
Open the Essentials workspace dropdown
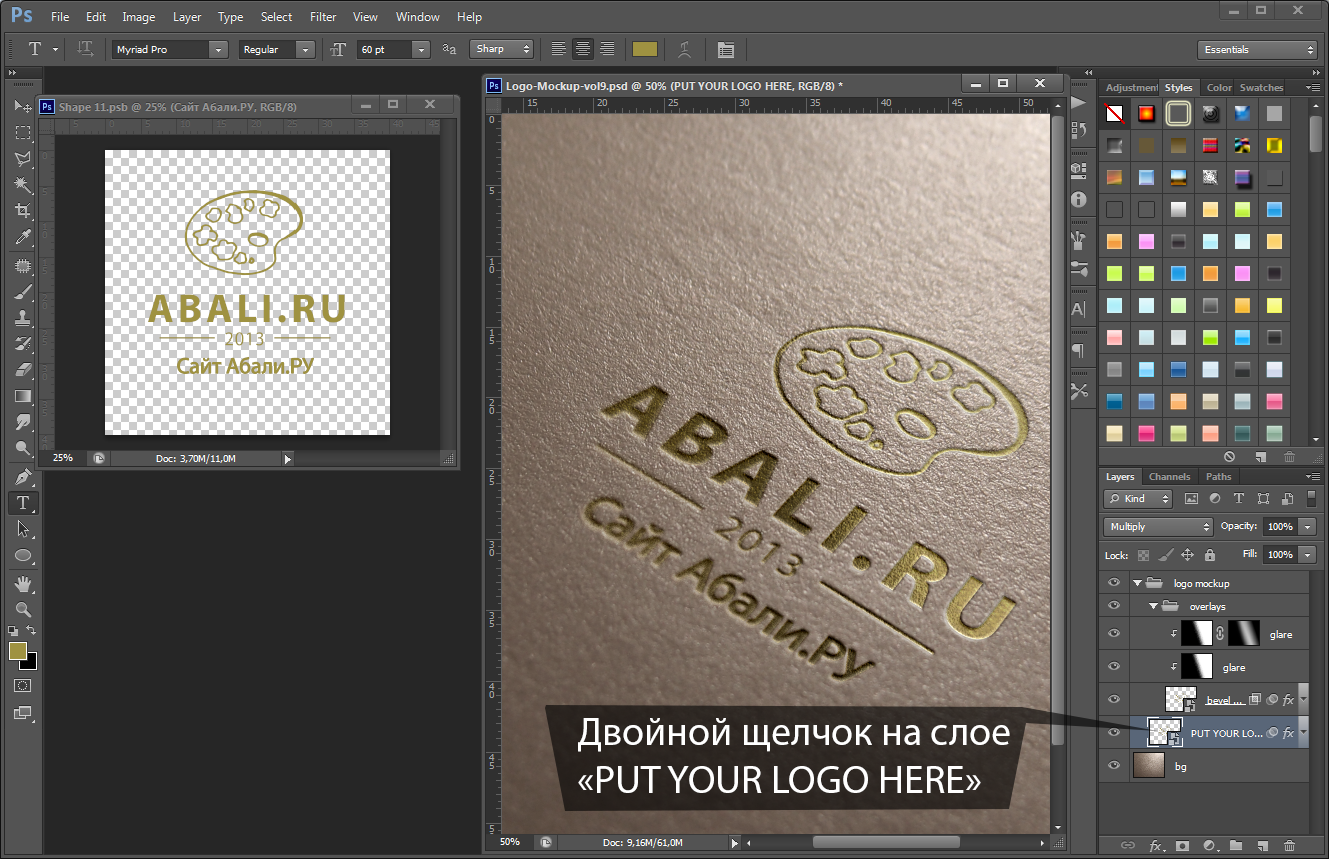(1257, 49)
